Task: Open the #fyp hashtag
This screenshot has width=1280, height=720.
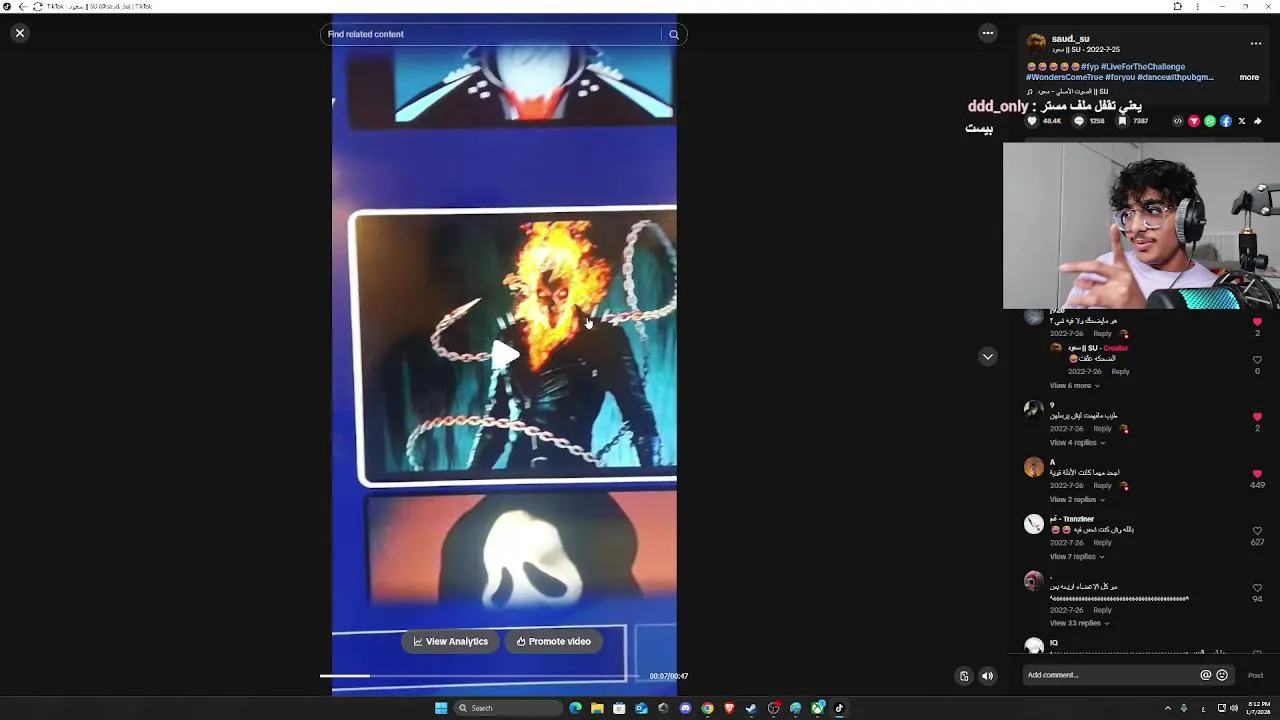Action: [1089, 67]
